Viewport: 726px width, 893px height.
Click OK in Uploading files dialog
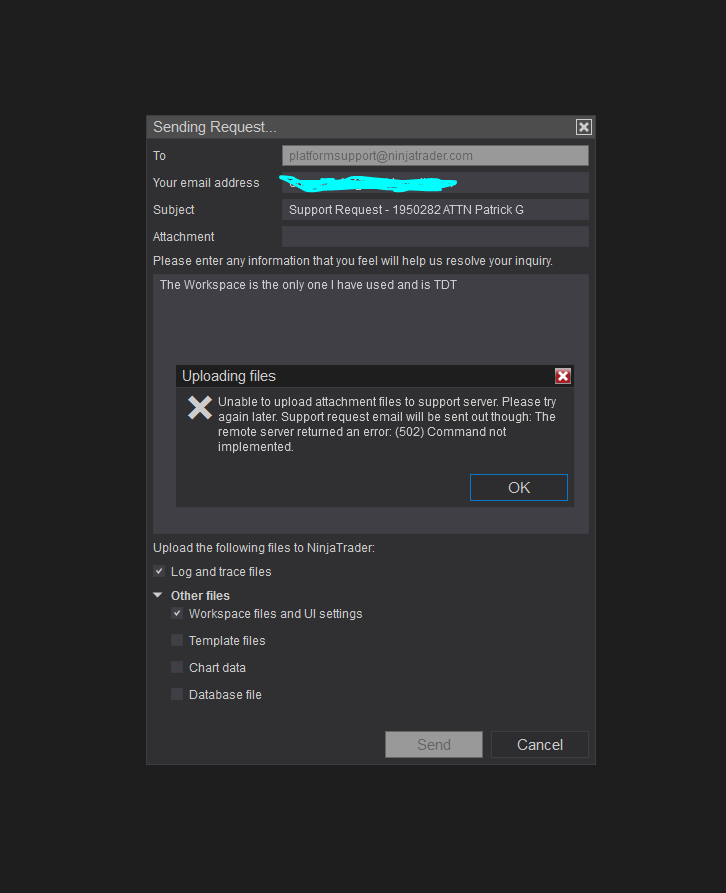coord(518,488)
